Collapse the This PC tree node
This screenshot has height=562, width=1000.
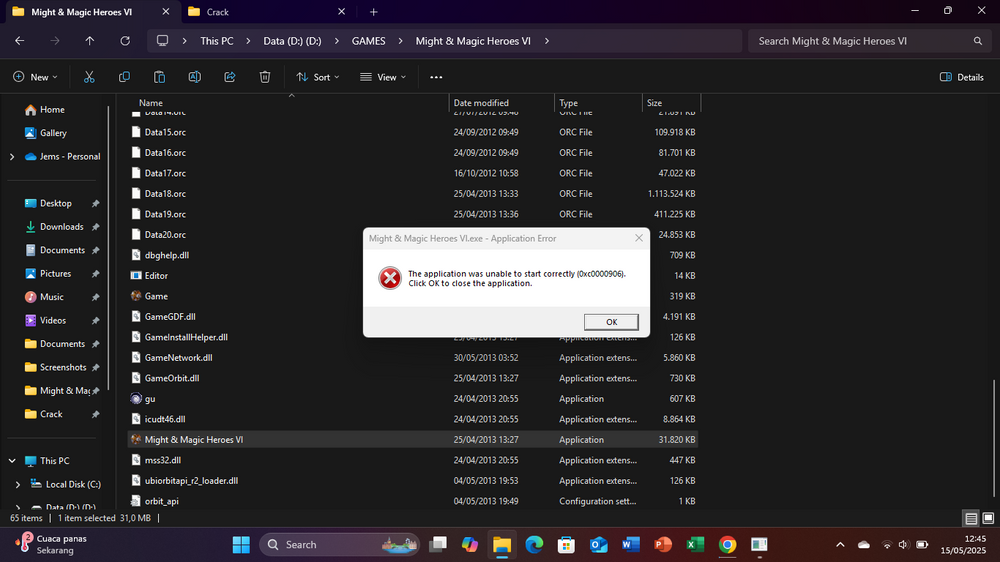point(12,461)
